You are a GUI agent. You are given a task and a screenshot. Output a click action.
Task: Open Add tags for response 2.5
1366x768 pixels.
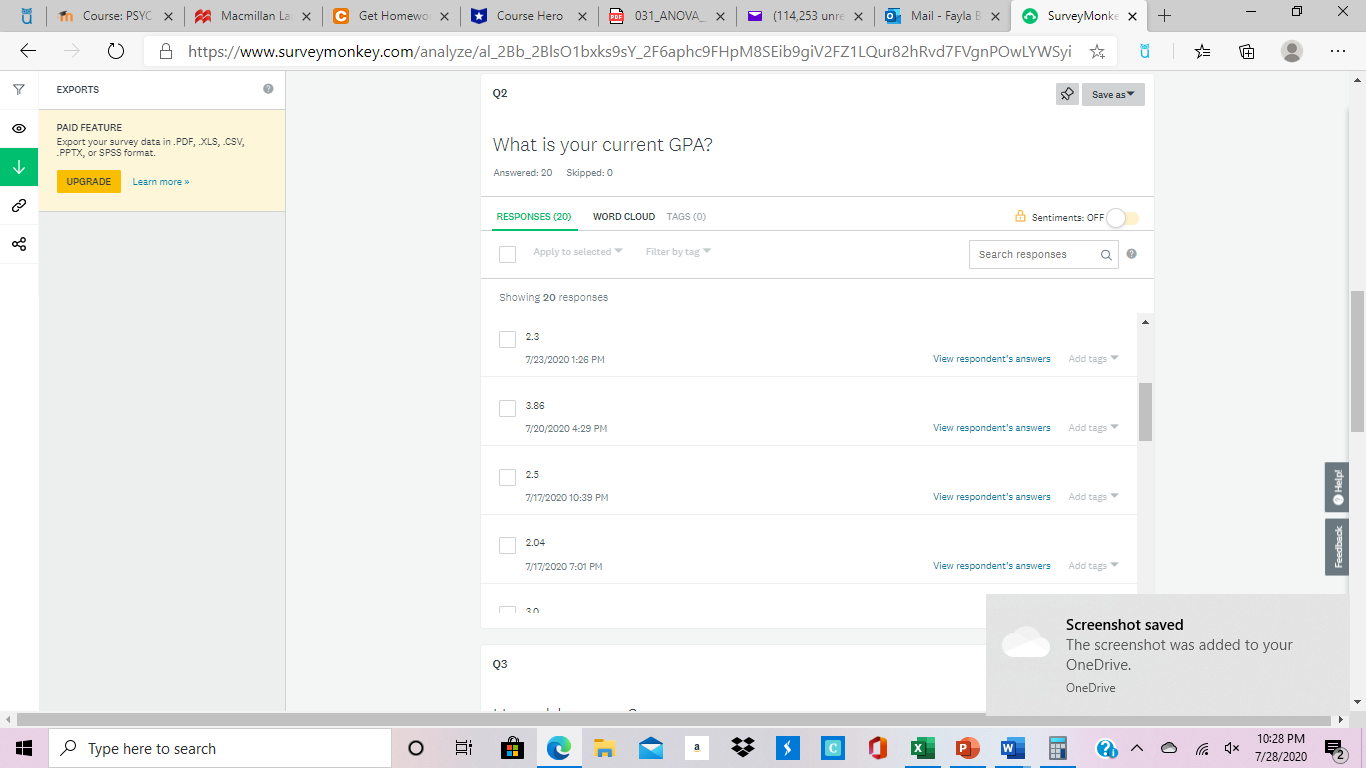click(1093, 497)
